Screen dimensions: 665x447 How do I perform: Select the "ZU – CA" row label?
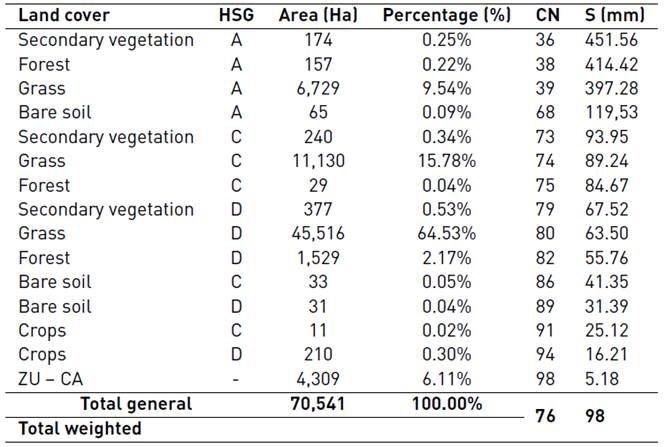pyautogui.click(x=54, y=379)
